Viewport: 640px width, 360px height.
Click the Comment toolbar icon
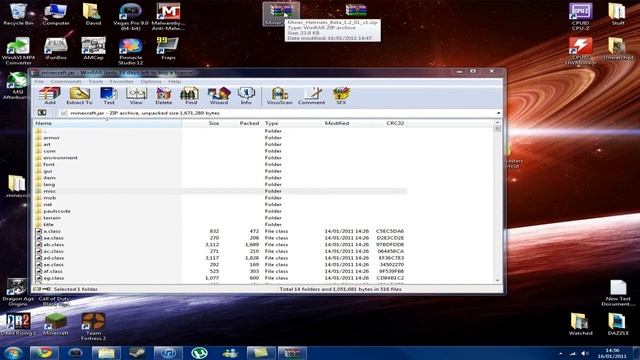pyautogui.click(x=311, y=96)
